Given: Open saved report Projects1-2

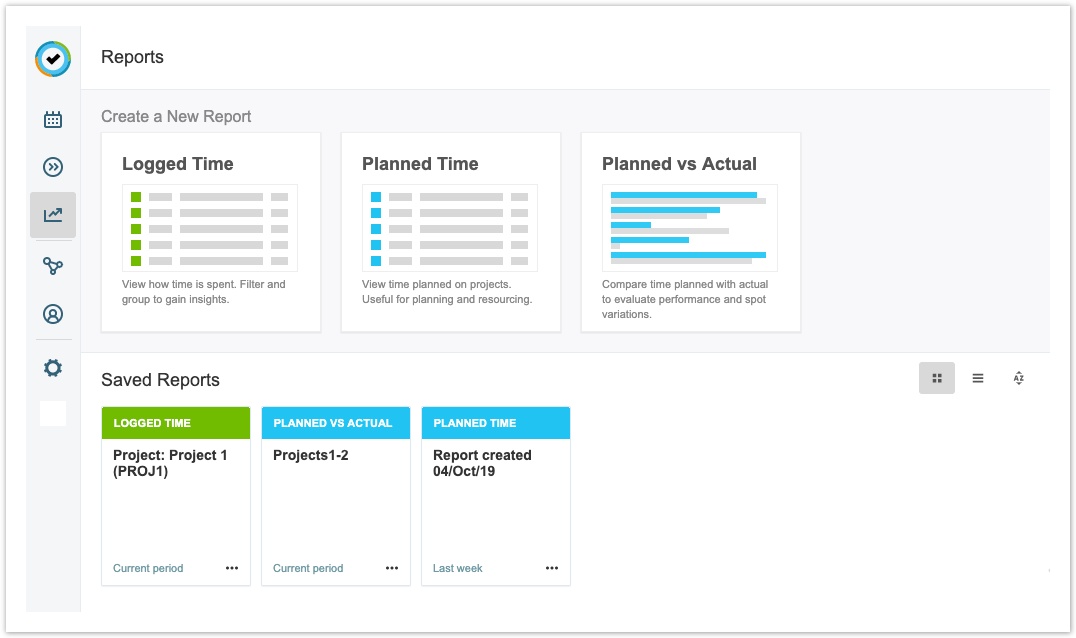Looking at the screenshot, I should 311,456.
